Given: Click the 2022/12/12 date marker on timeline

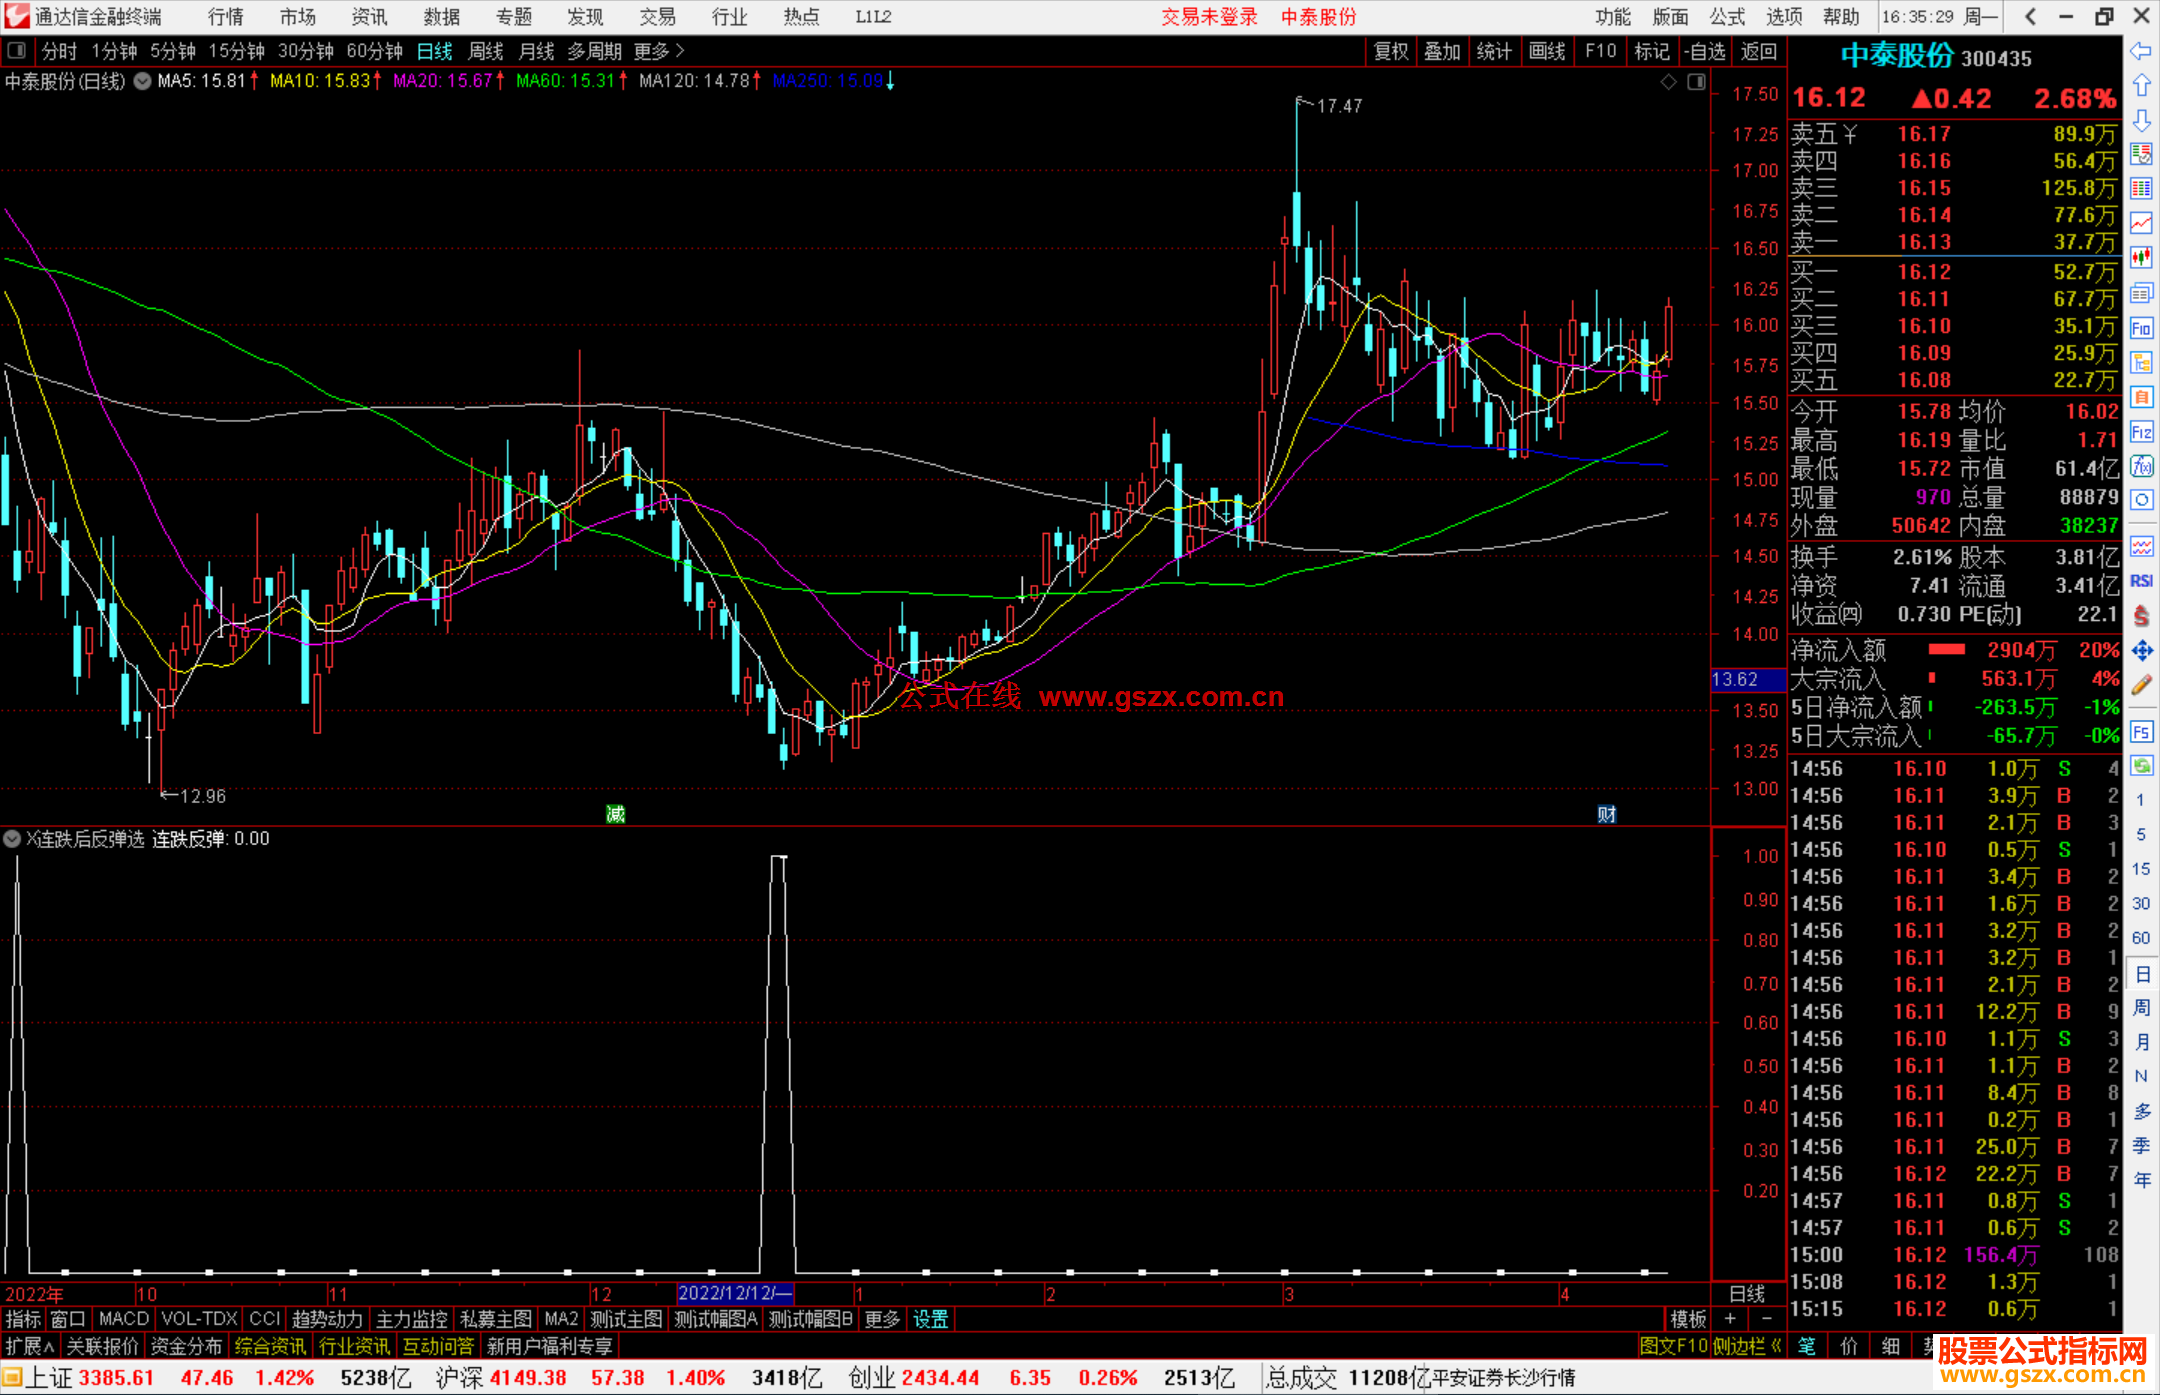Looking at the screenshot, I should 734,1294.
